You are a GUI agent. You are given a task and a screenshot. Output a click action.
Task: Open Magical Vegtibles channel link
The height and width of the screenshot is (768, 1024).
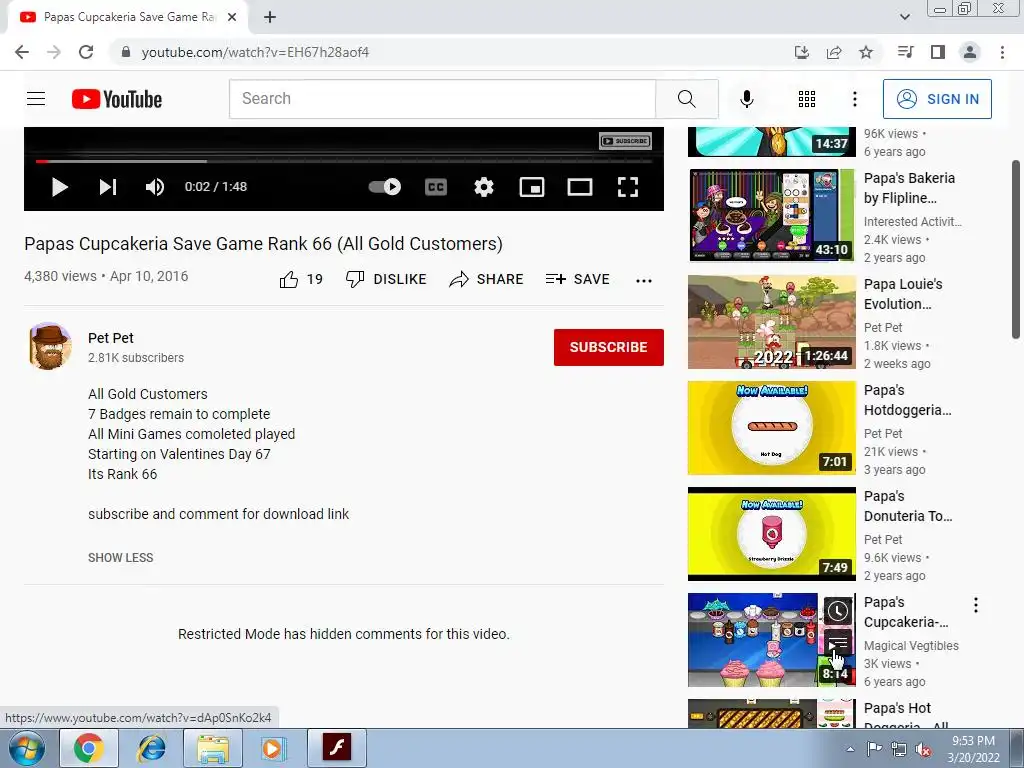(912, 646)
